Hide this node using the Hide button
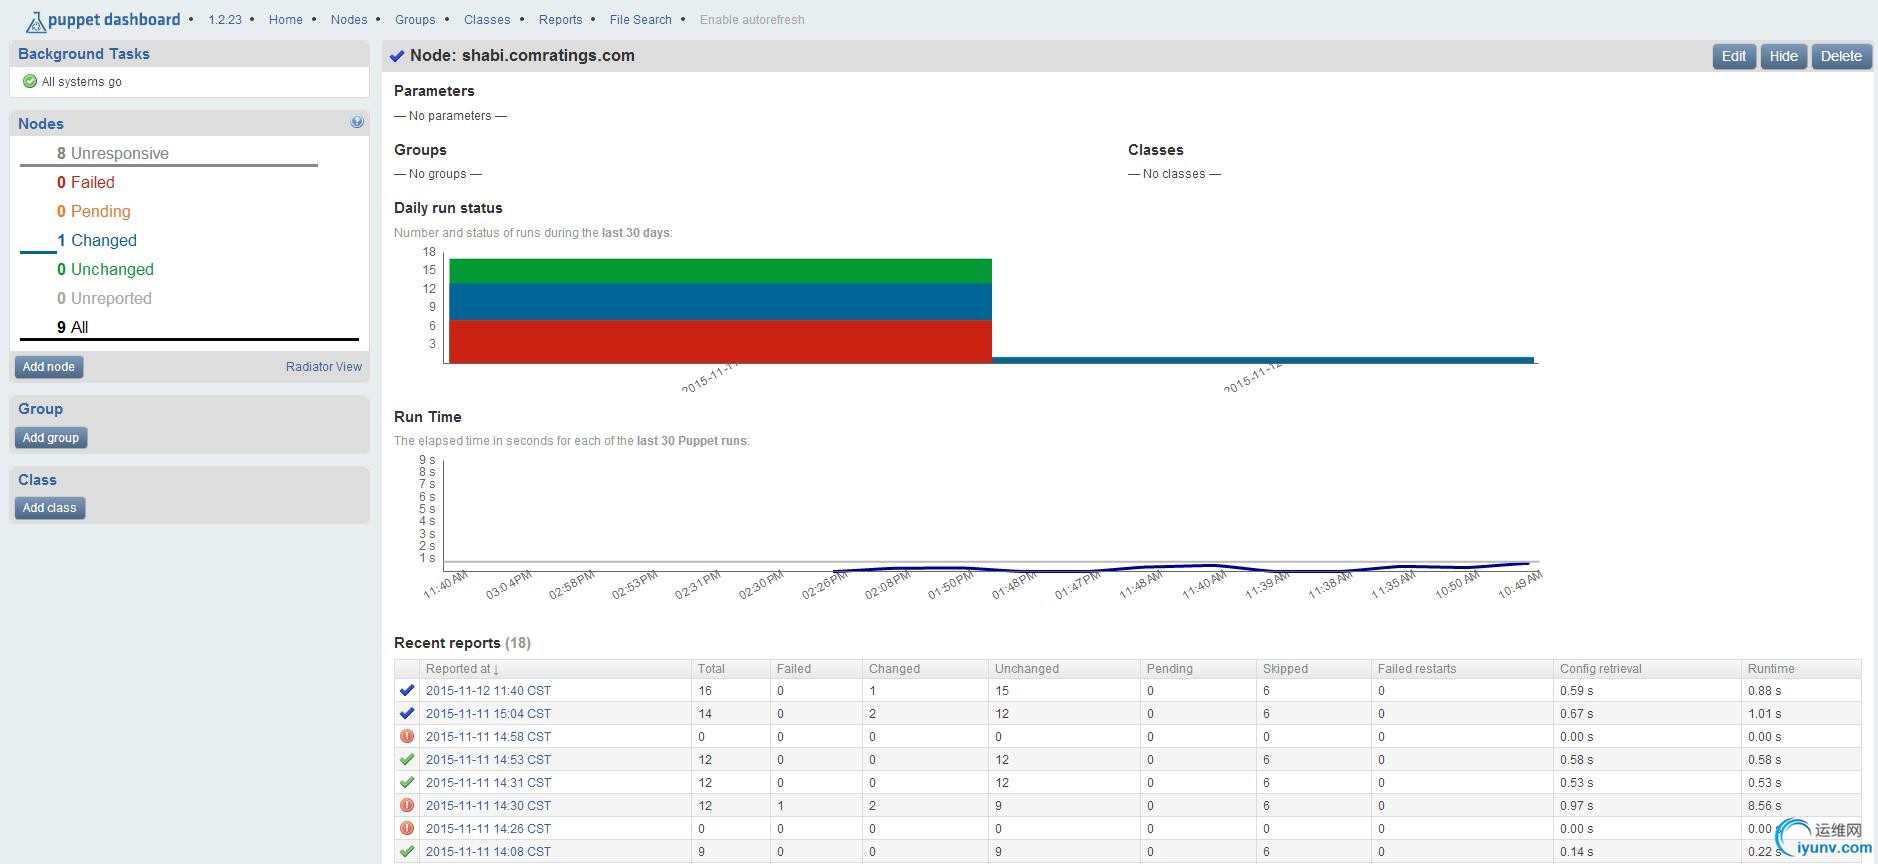This screenshot has height=864, width=1878. (1783, 56)
